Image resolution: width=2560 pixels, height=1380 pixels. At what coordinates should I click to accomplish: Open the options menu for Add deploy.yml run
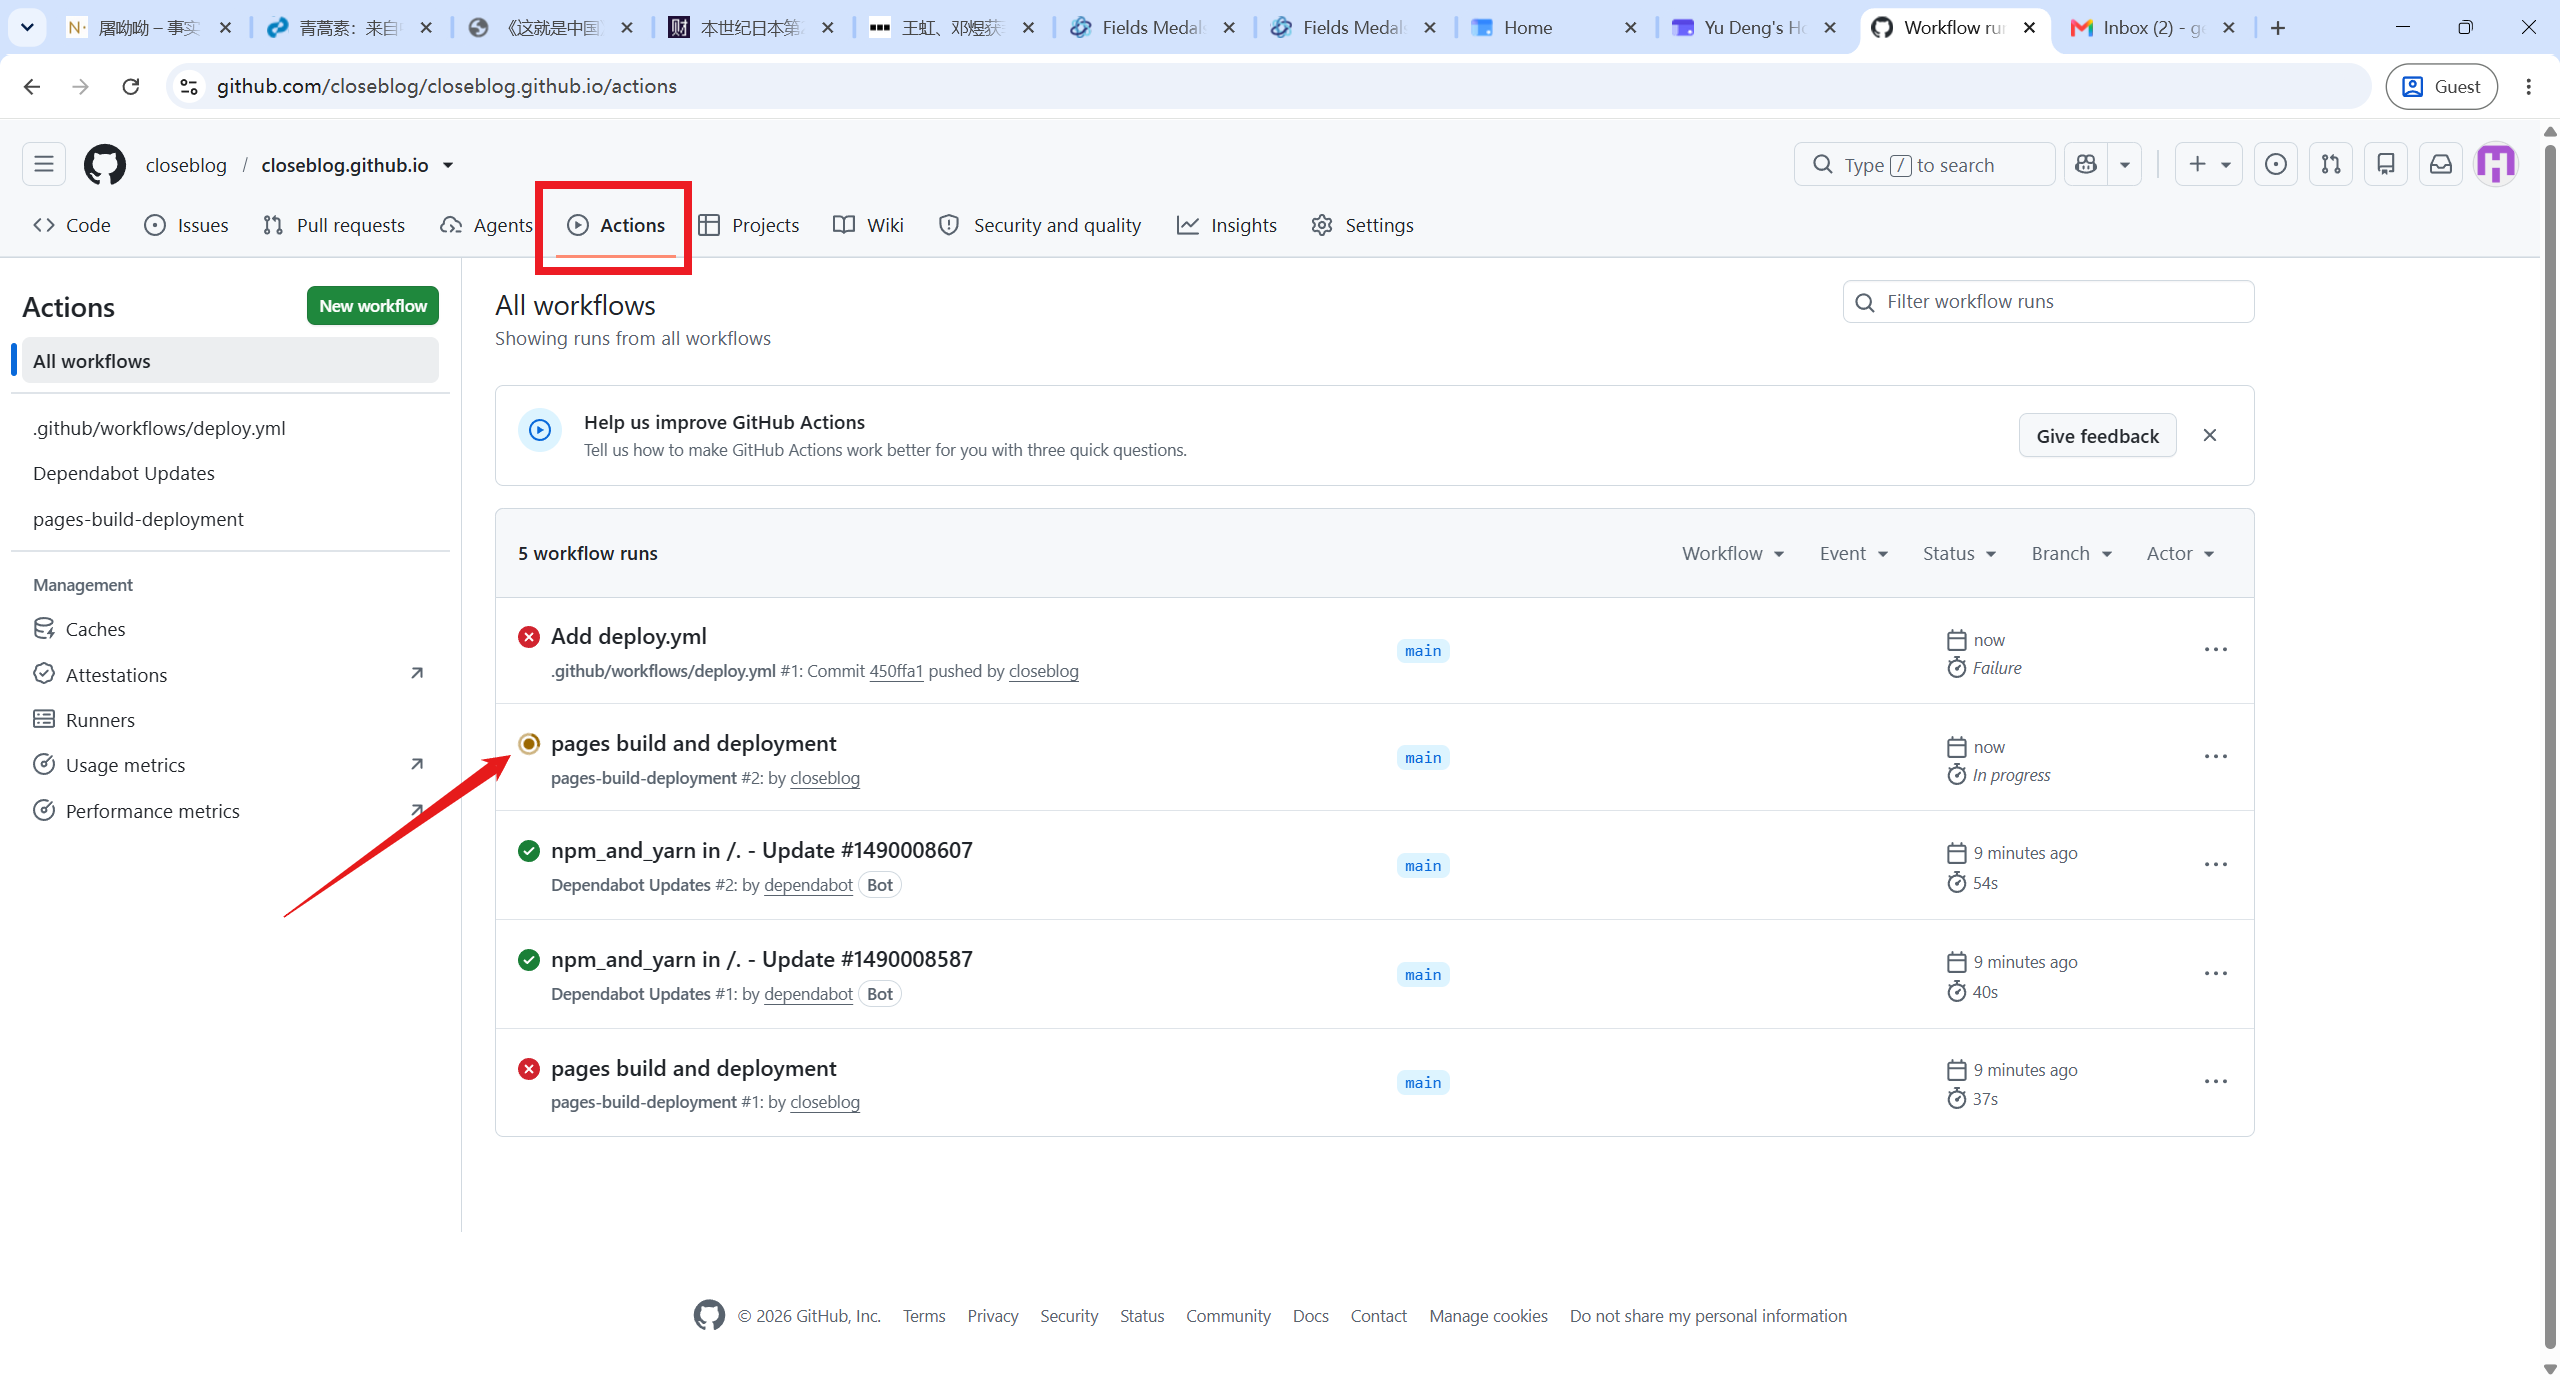point(2216,650)
